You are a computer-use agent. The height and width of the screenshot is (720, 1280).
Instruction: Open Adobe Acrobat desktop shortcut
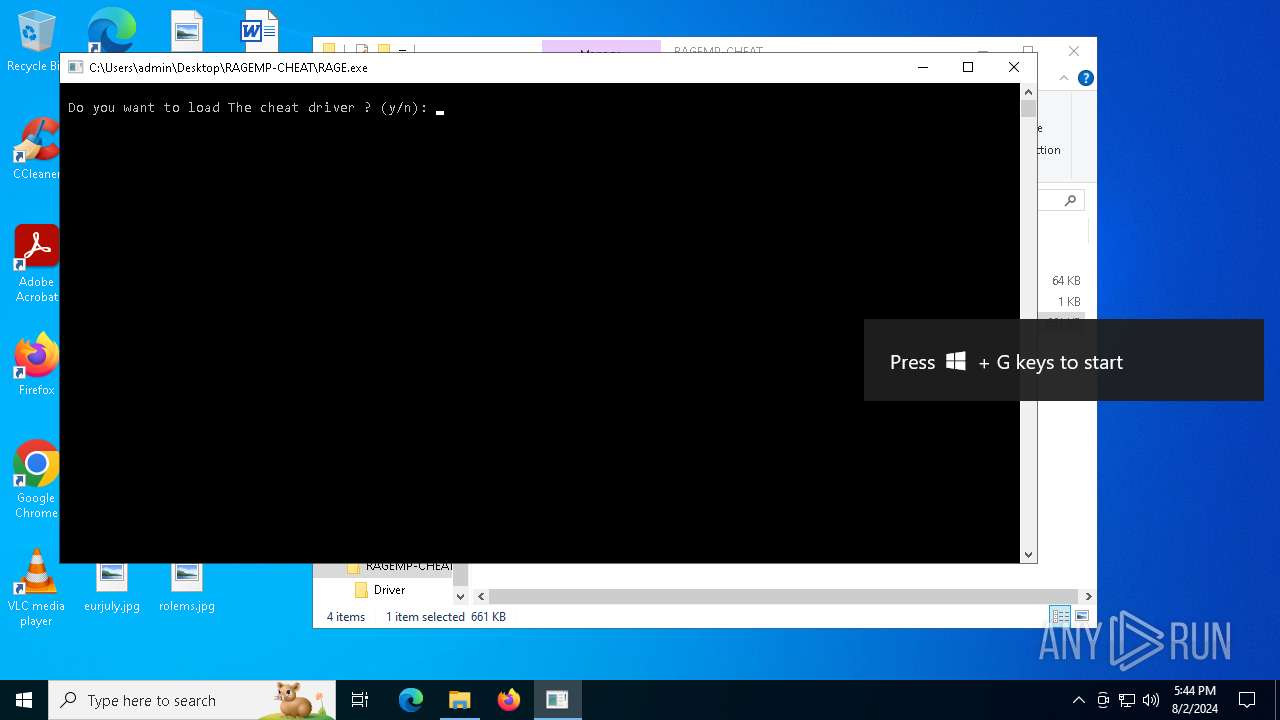pyautogui.click(x=36, y=264)
